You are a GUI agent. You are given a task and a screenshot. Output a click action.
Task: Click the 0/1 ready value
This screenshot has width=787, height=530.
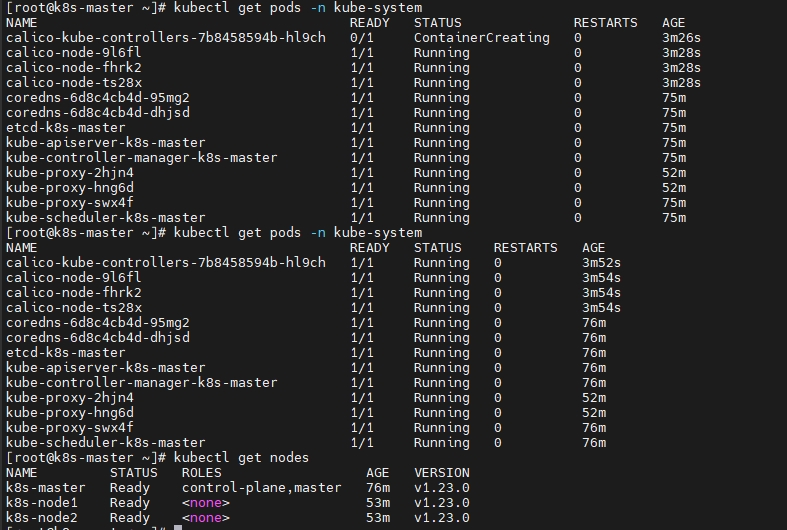pyautogui.click(x=361, y=38)
